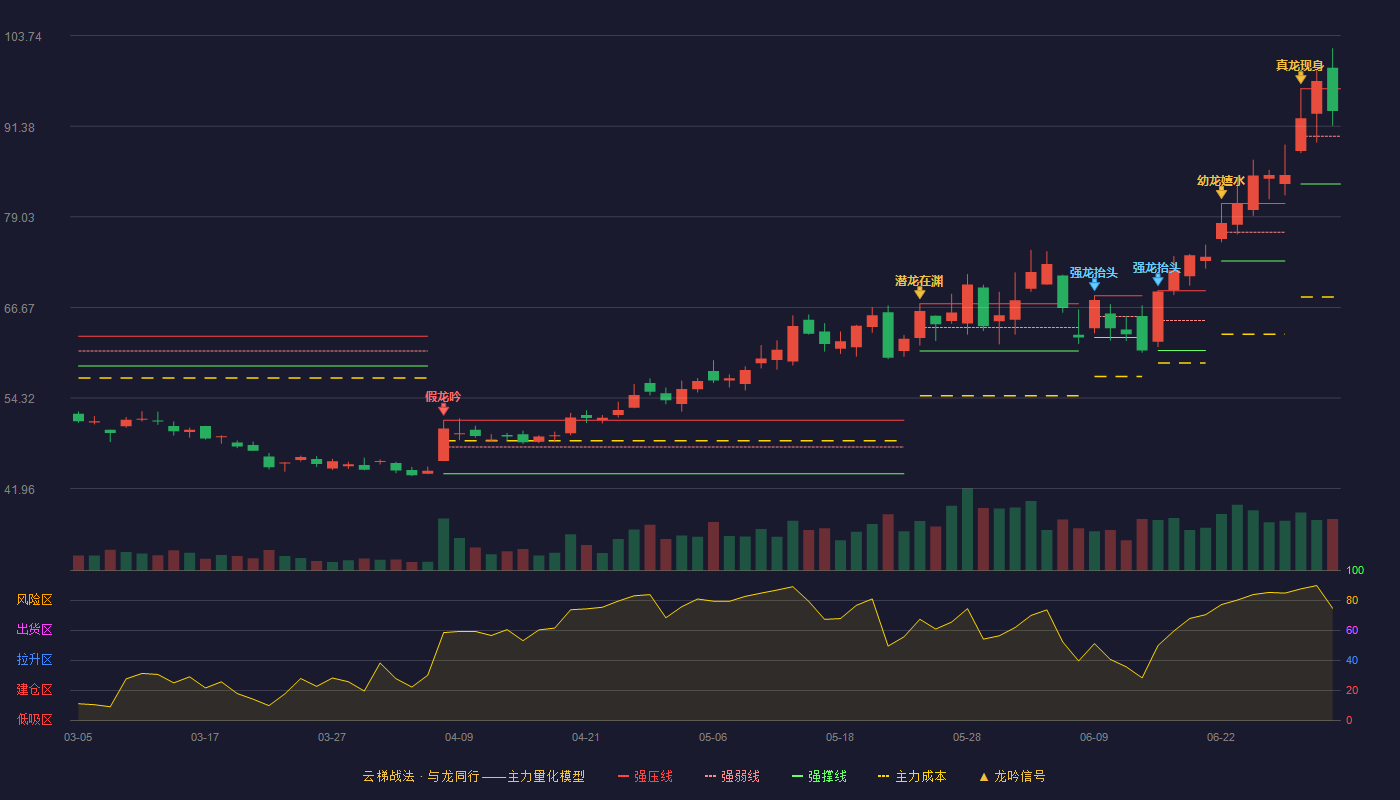Click the red line icon beside 强压线
This screenshot has height=800, width=1400.
point(623,776)
